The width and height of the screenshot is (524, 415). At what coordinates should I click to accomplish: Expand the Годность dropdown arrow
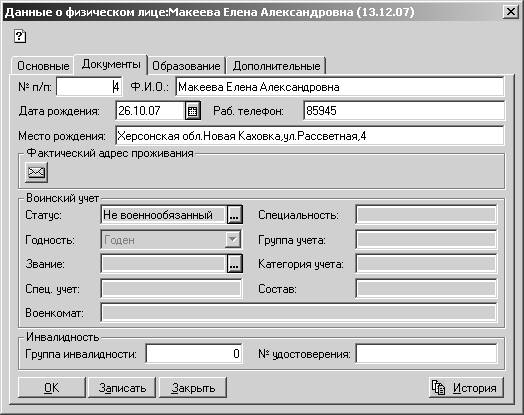233,240
